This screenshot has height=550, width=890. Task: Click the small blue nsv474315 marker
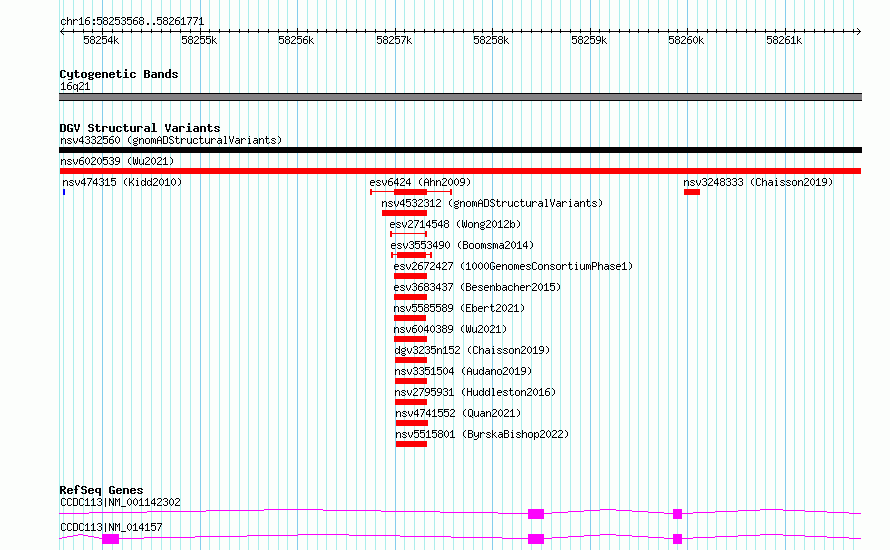click(x=64, y=192)
